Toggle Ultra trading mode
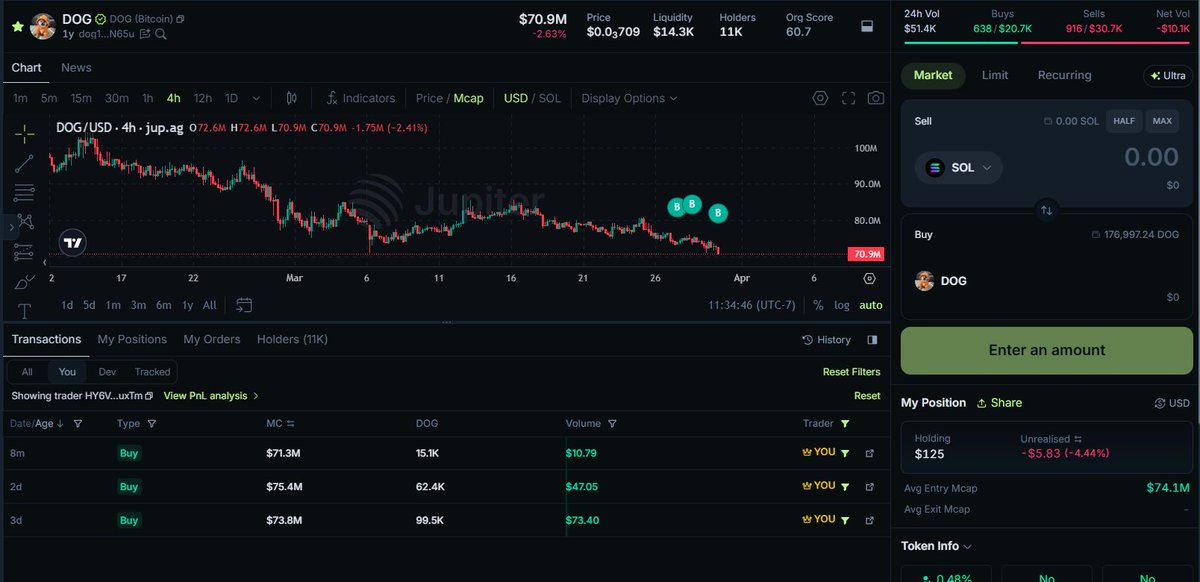Image resolution: width=1200 pixels, height=582 pixels. point(1168,76)
